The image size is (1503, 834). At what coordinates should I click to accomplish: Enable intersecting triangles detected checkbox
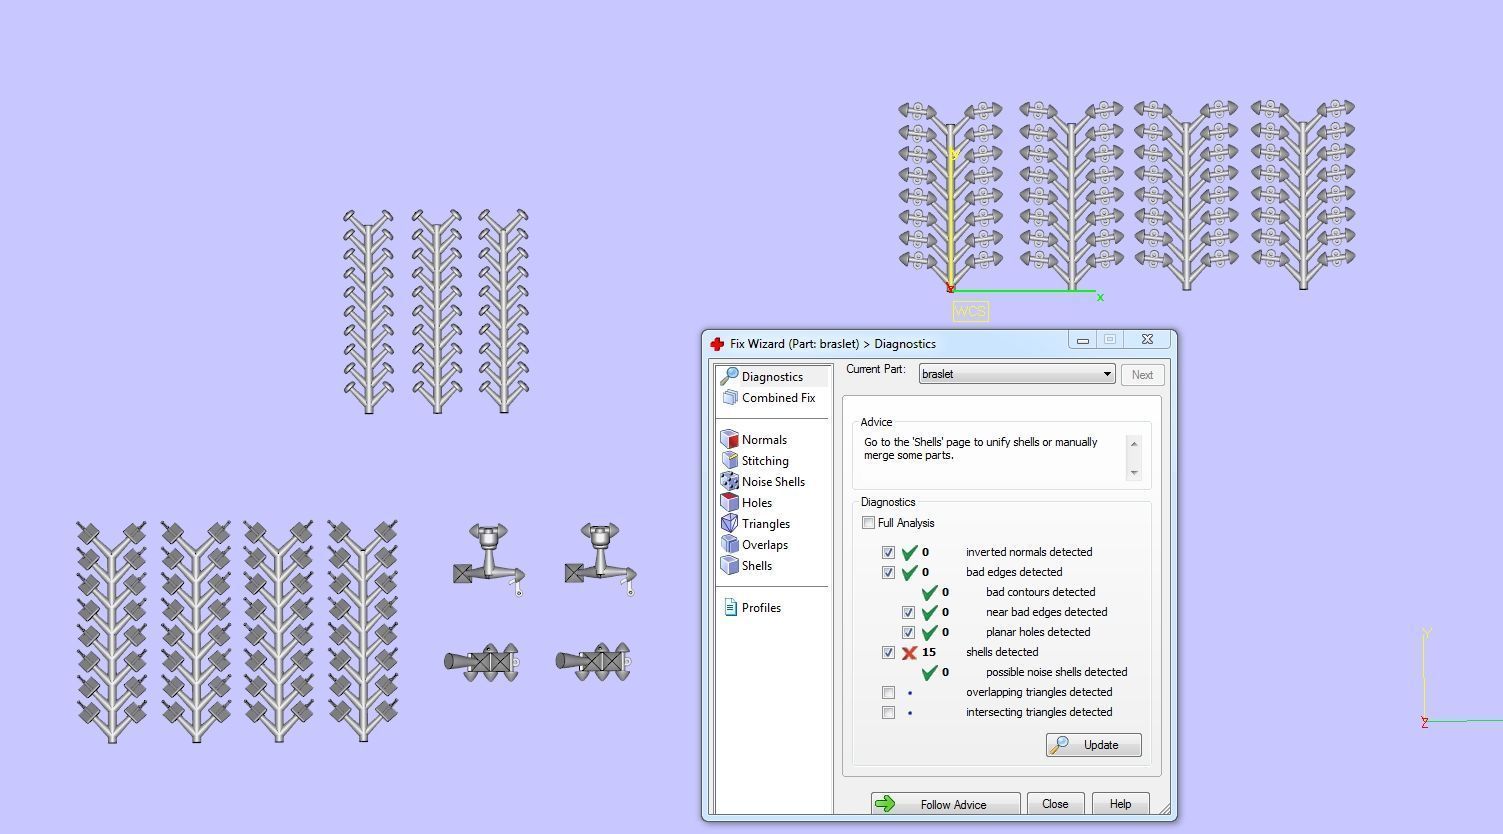coord(888,712)
